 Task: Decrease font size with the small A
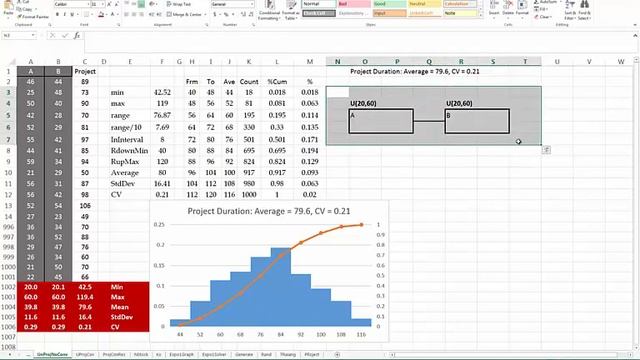point(116,4)
